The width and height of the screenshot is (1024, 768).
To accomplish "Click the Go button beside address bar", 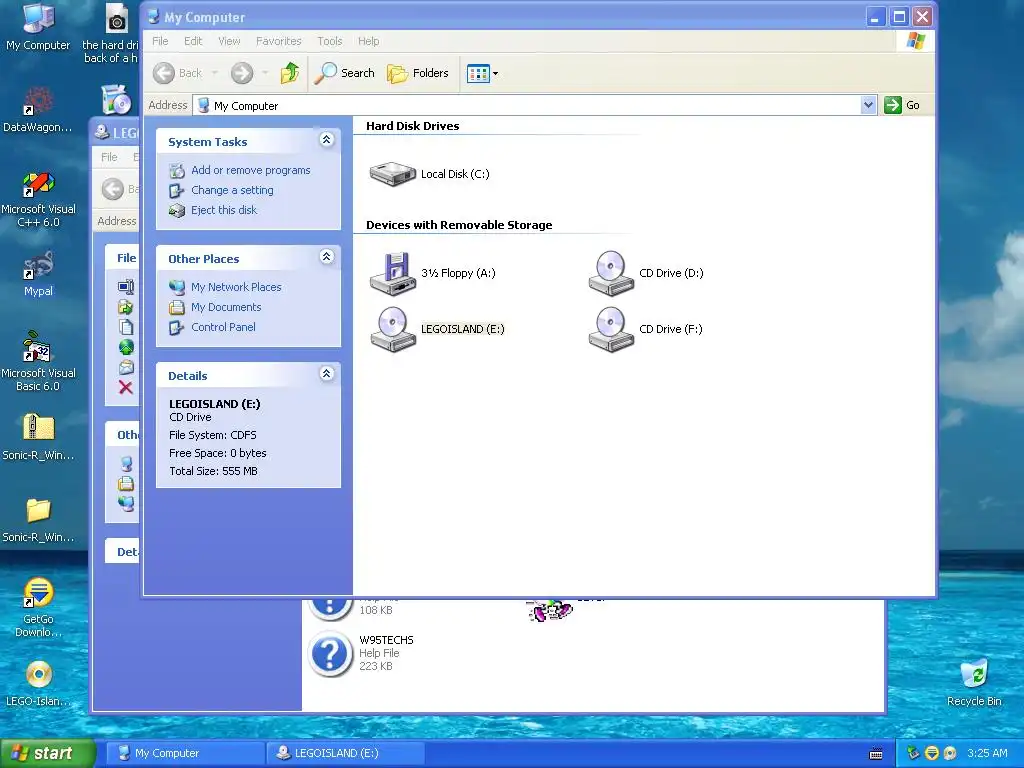I will [902, 105].
